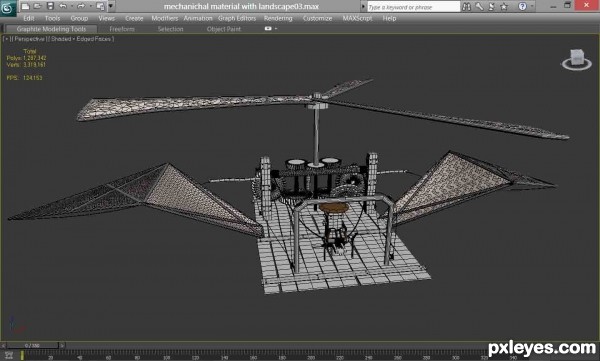The width and height of the screenshot is (600, 361).
Task: Switch to the Freeform ribbon tab
Action: pos(122,29)
